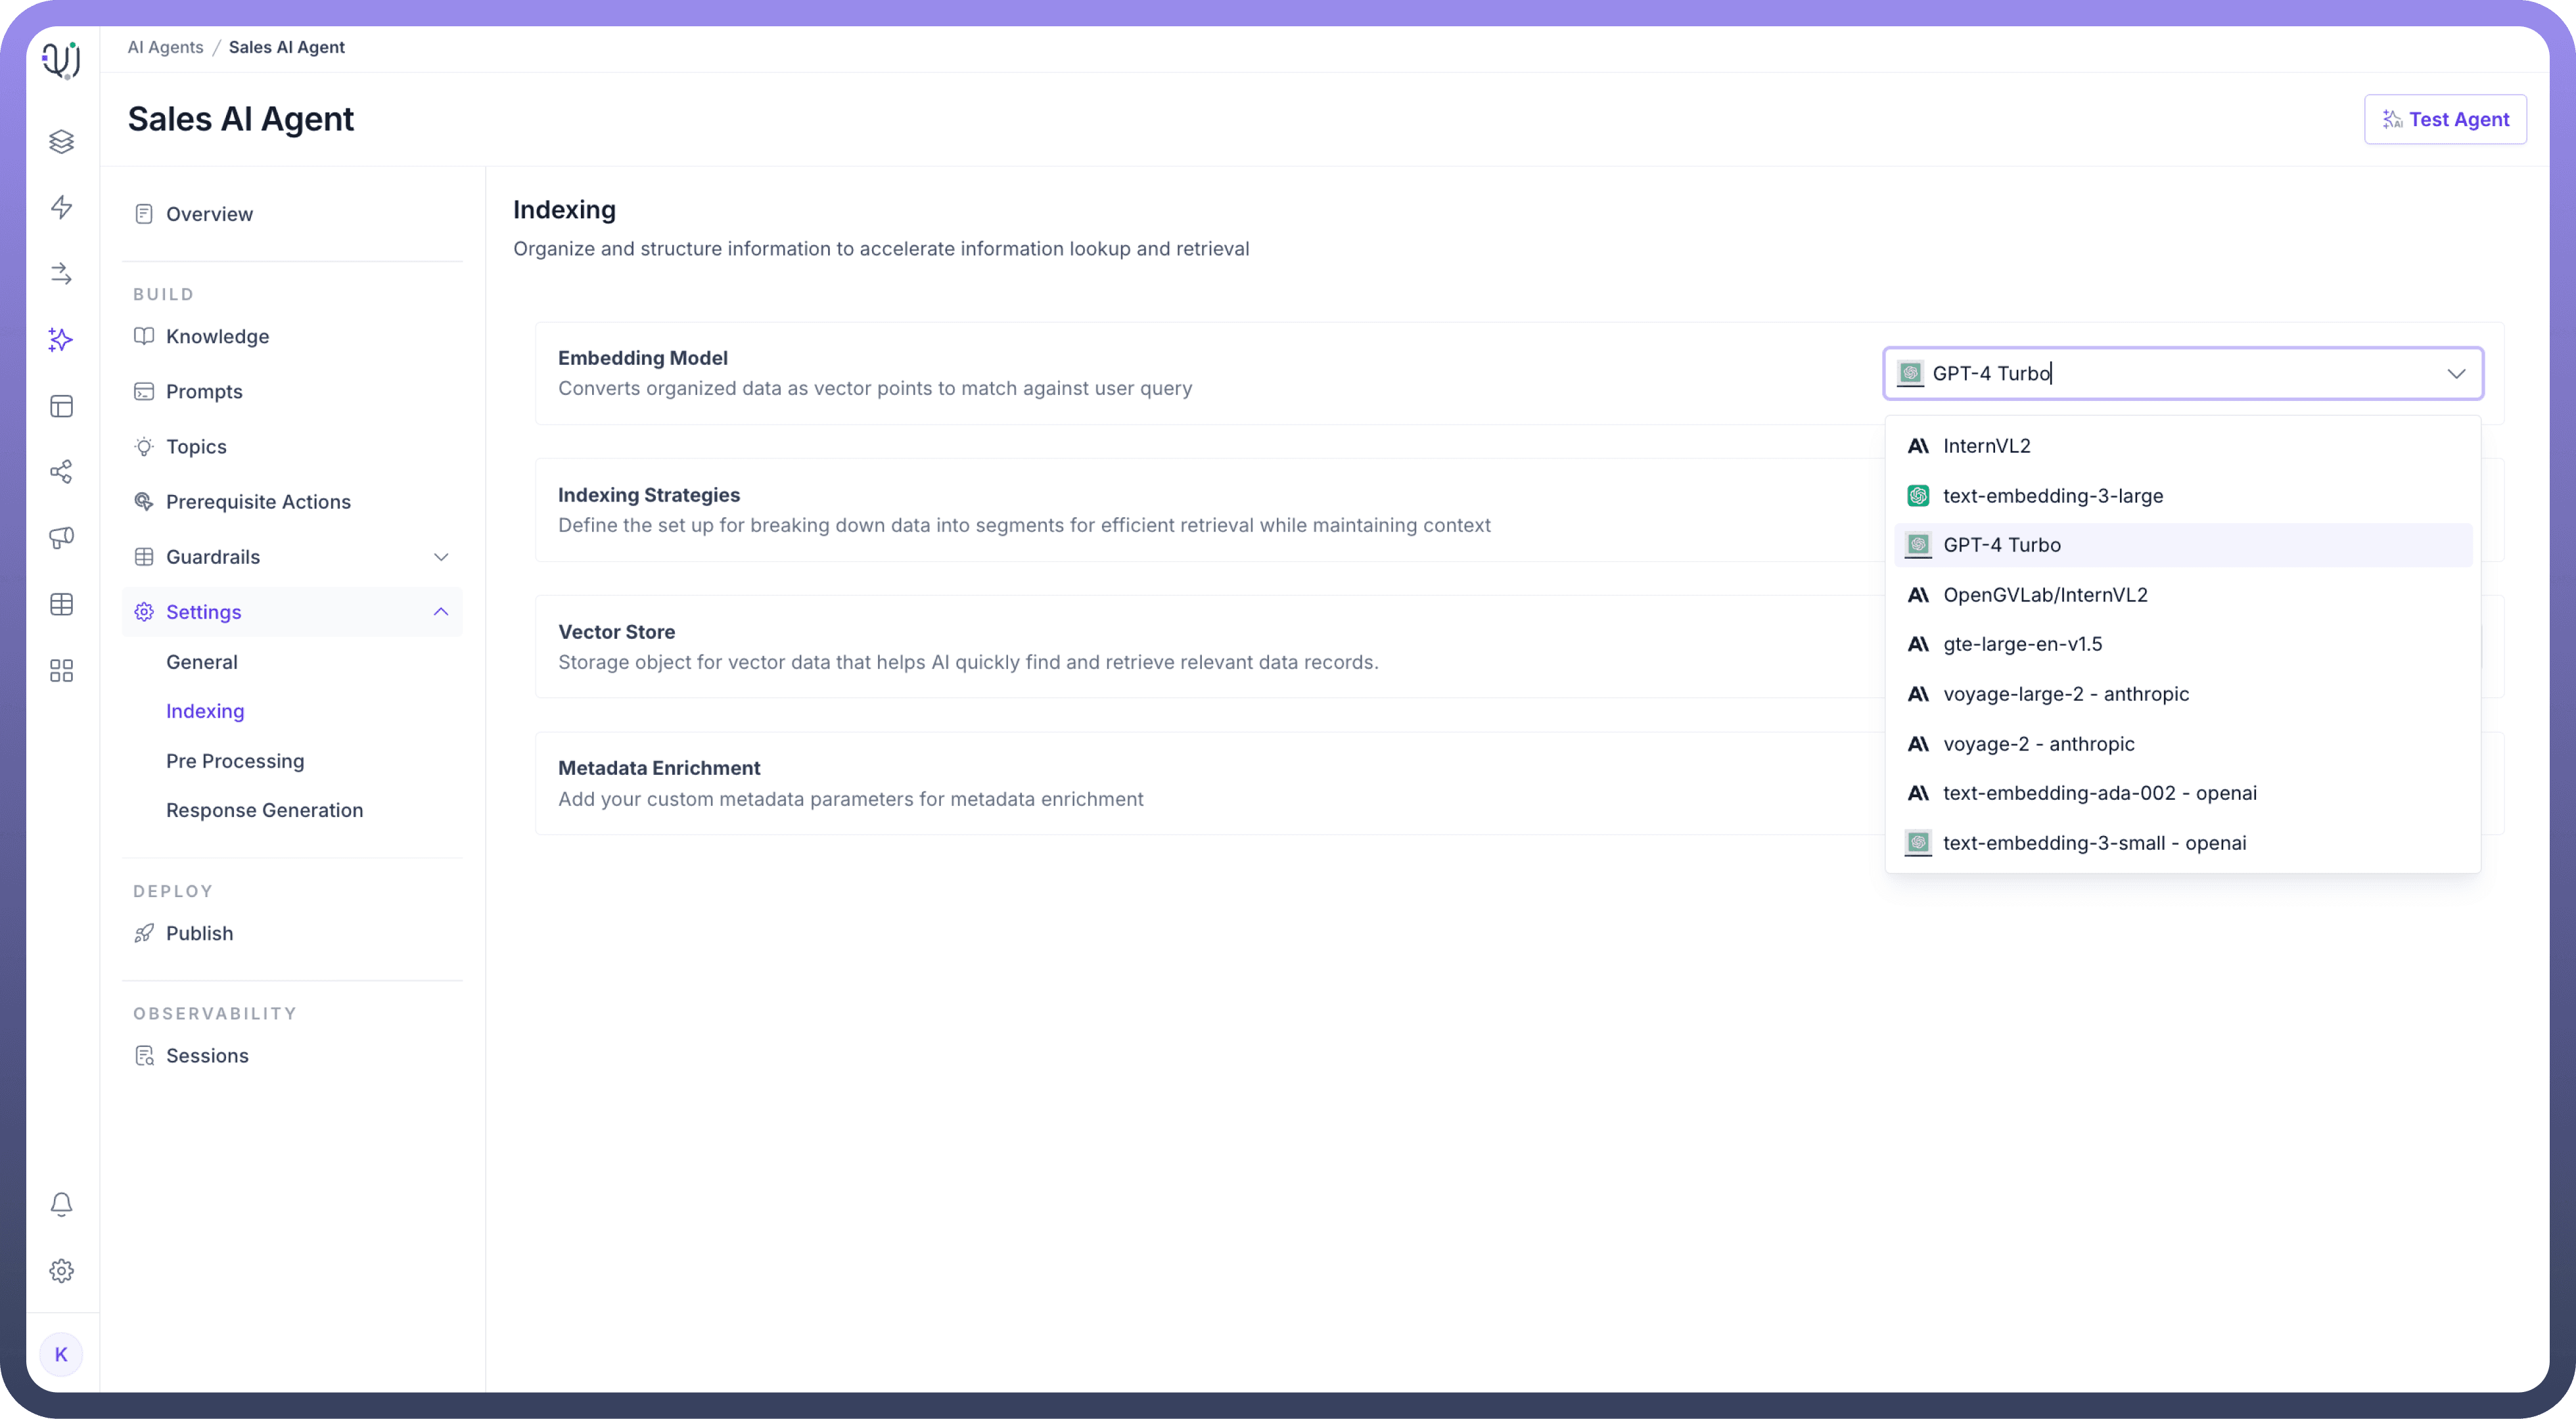This screenshot has height=1419, width=2576.
Task: Toggle the Embedding Model dropdown arrow
Action: pos(2456,374)
